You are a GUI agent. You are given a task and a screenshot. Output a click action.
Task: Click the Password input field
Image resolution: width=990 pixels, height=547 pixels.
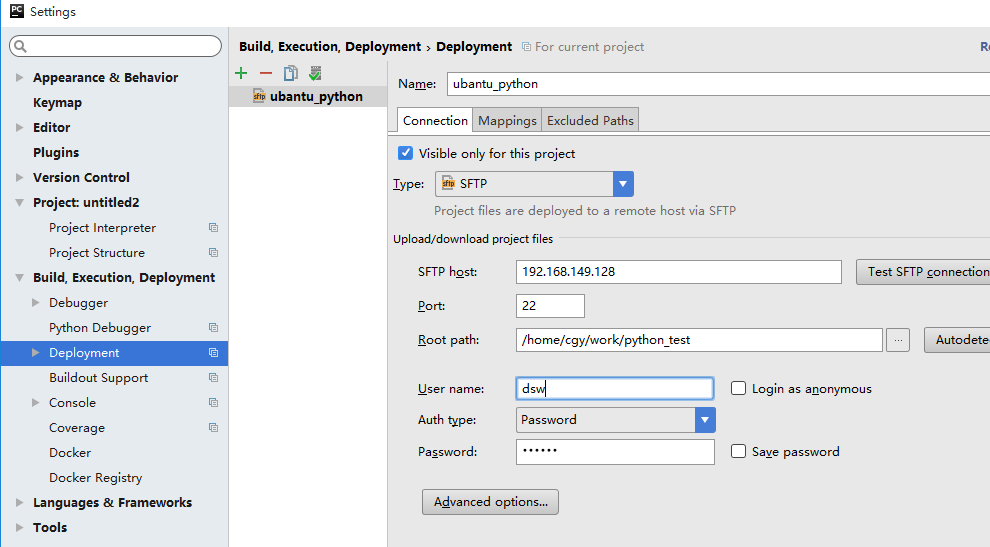(x=615, y=452)
